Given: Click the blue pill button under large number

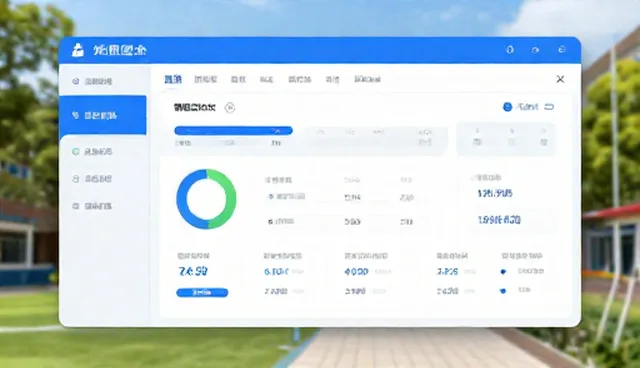Looking at the screenshot, I should pyautogui.click(x=202, y=293).
